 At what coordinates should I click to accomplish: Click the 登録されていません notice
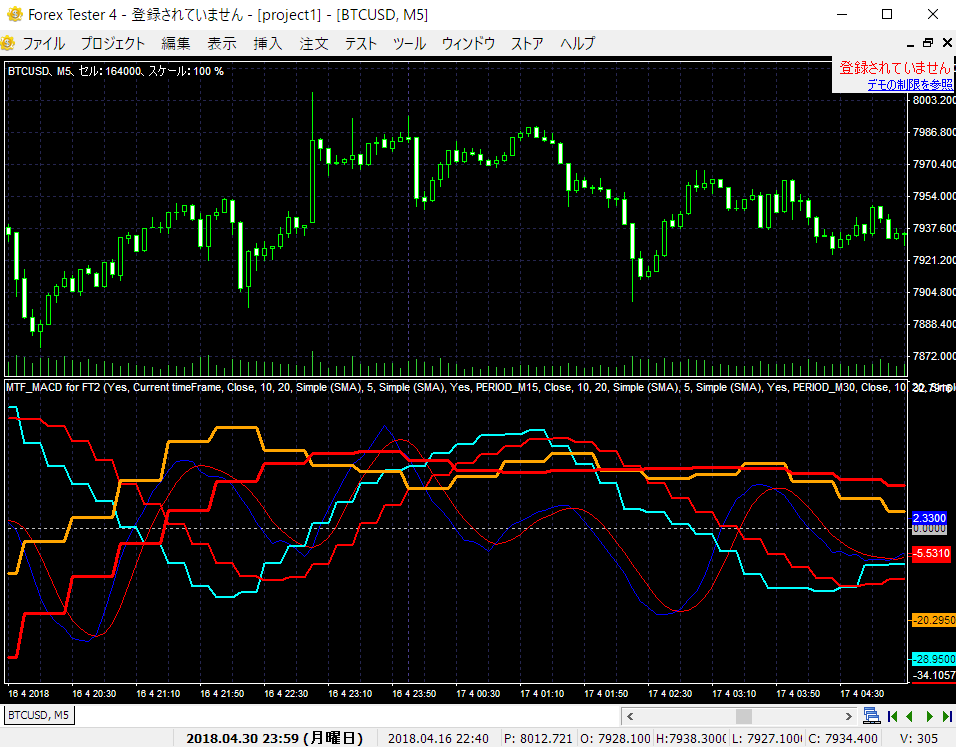tap(894, 68)
